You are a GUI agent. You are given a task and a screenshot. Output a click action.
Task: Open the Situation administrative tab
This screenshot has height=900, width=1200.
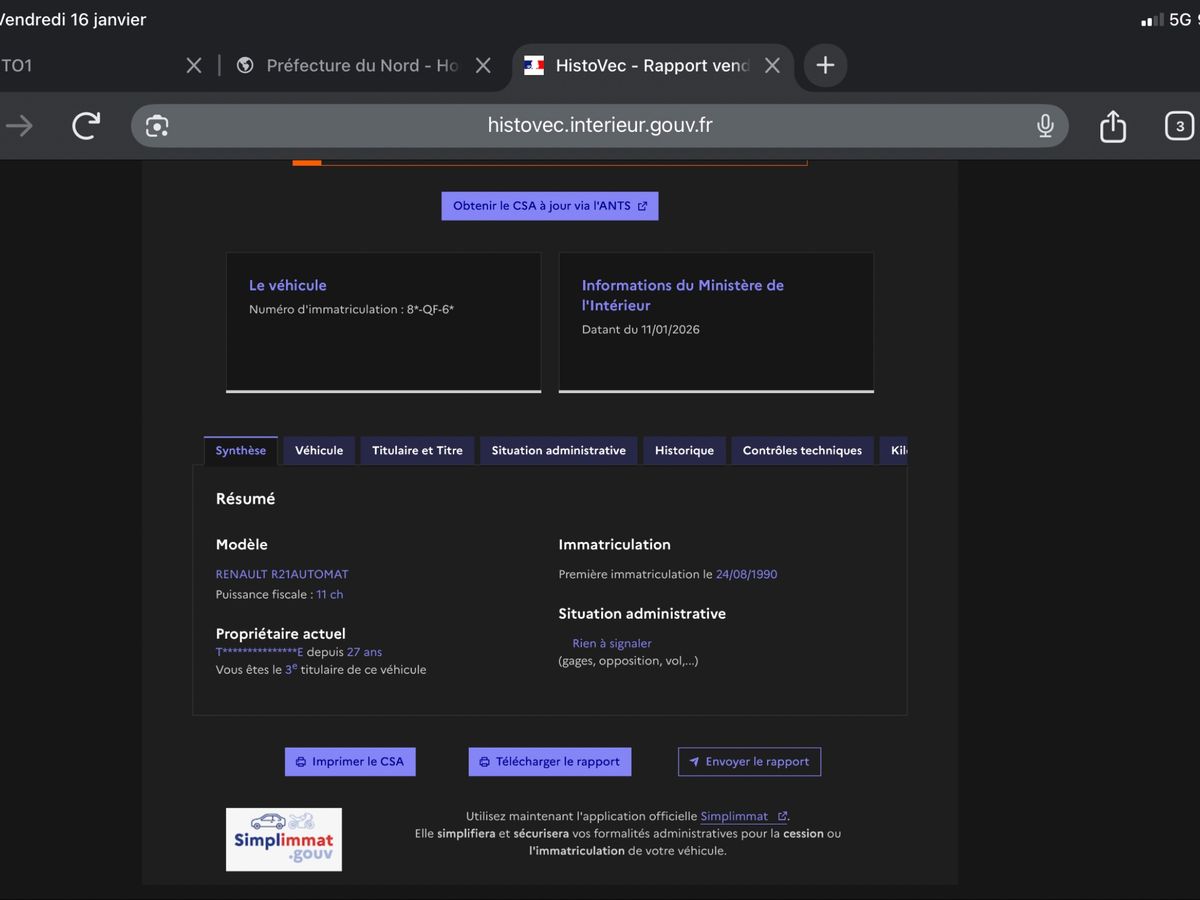[558, 450]
